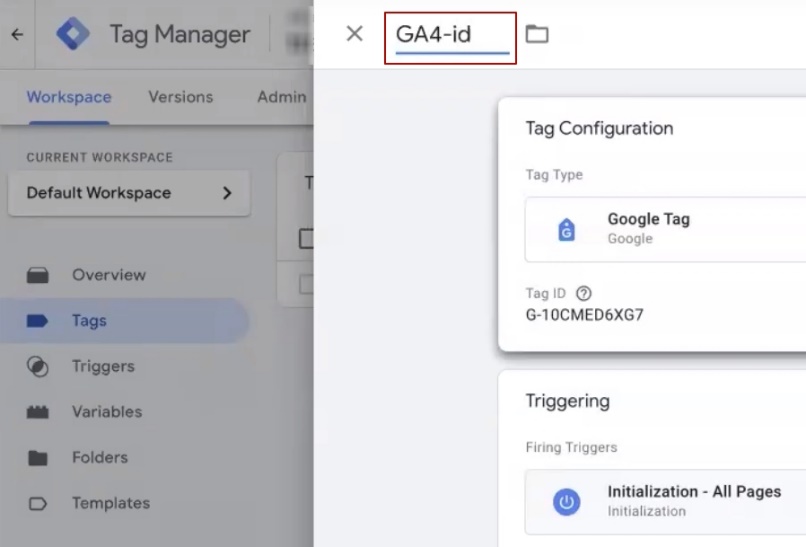Click the Google Tag type icon
Screen dimensions: 806x547
567,230
